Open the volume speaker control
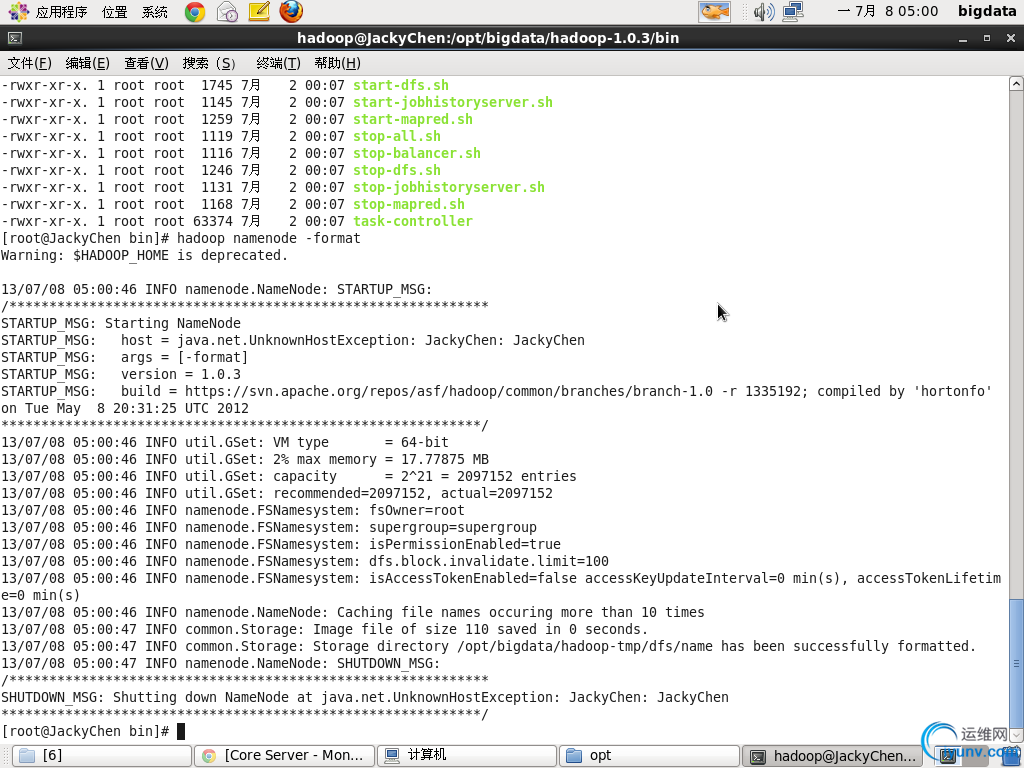1024x768 pixels. pyautogui.click(x=763, y=12)
